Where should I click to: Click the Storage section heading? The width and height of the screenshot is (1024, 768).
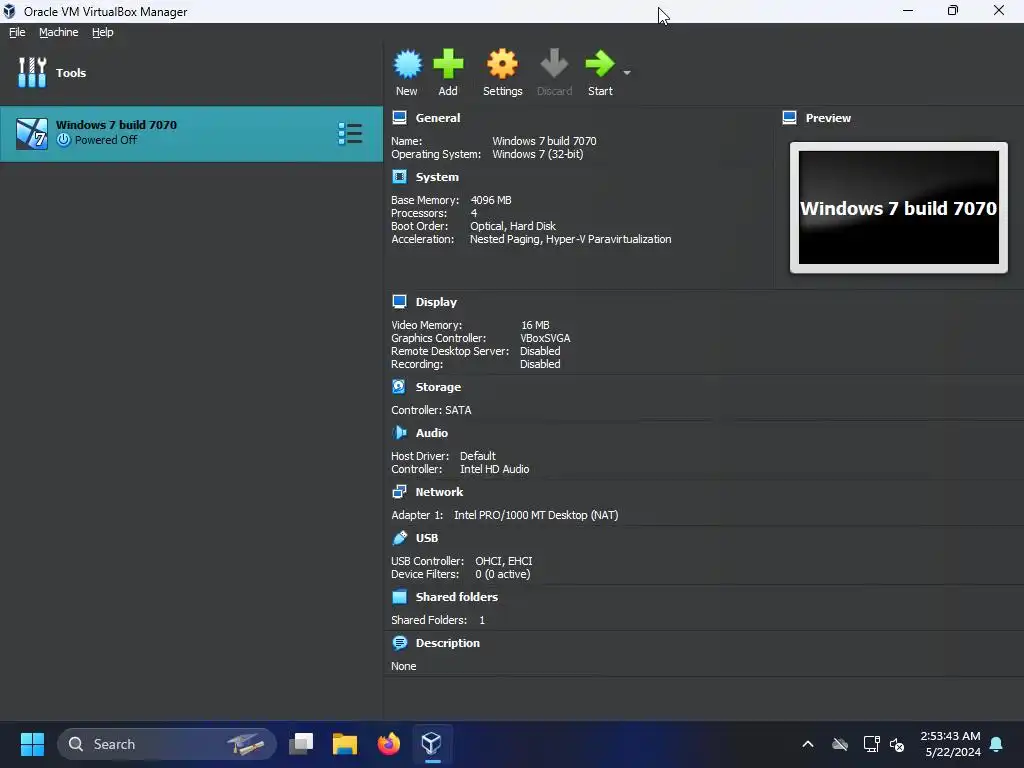pos(438,387)
